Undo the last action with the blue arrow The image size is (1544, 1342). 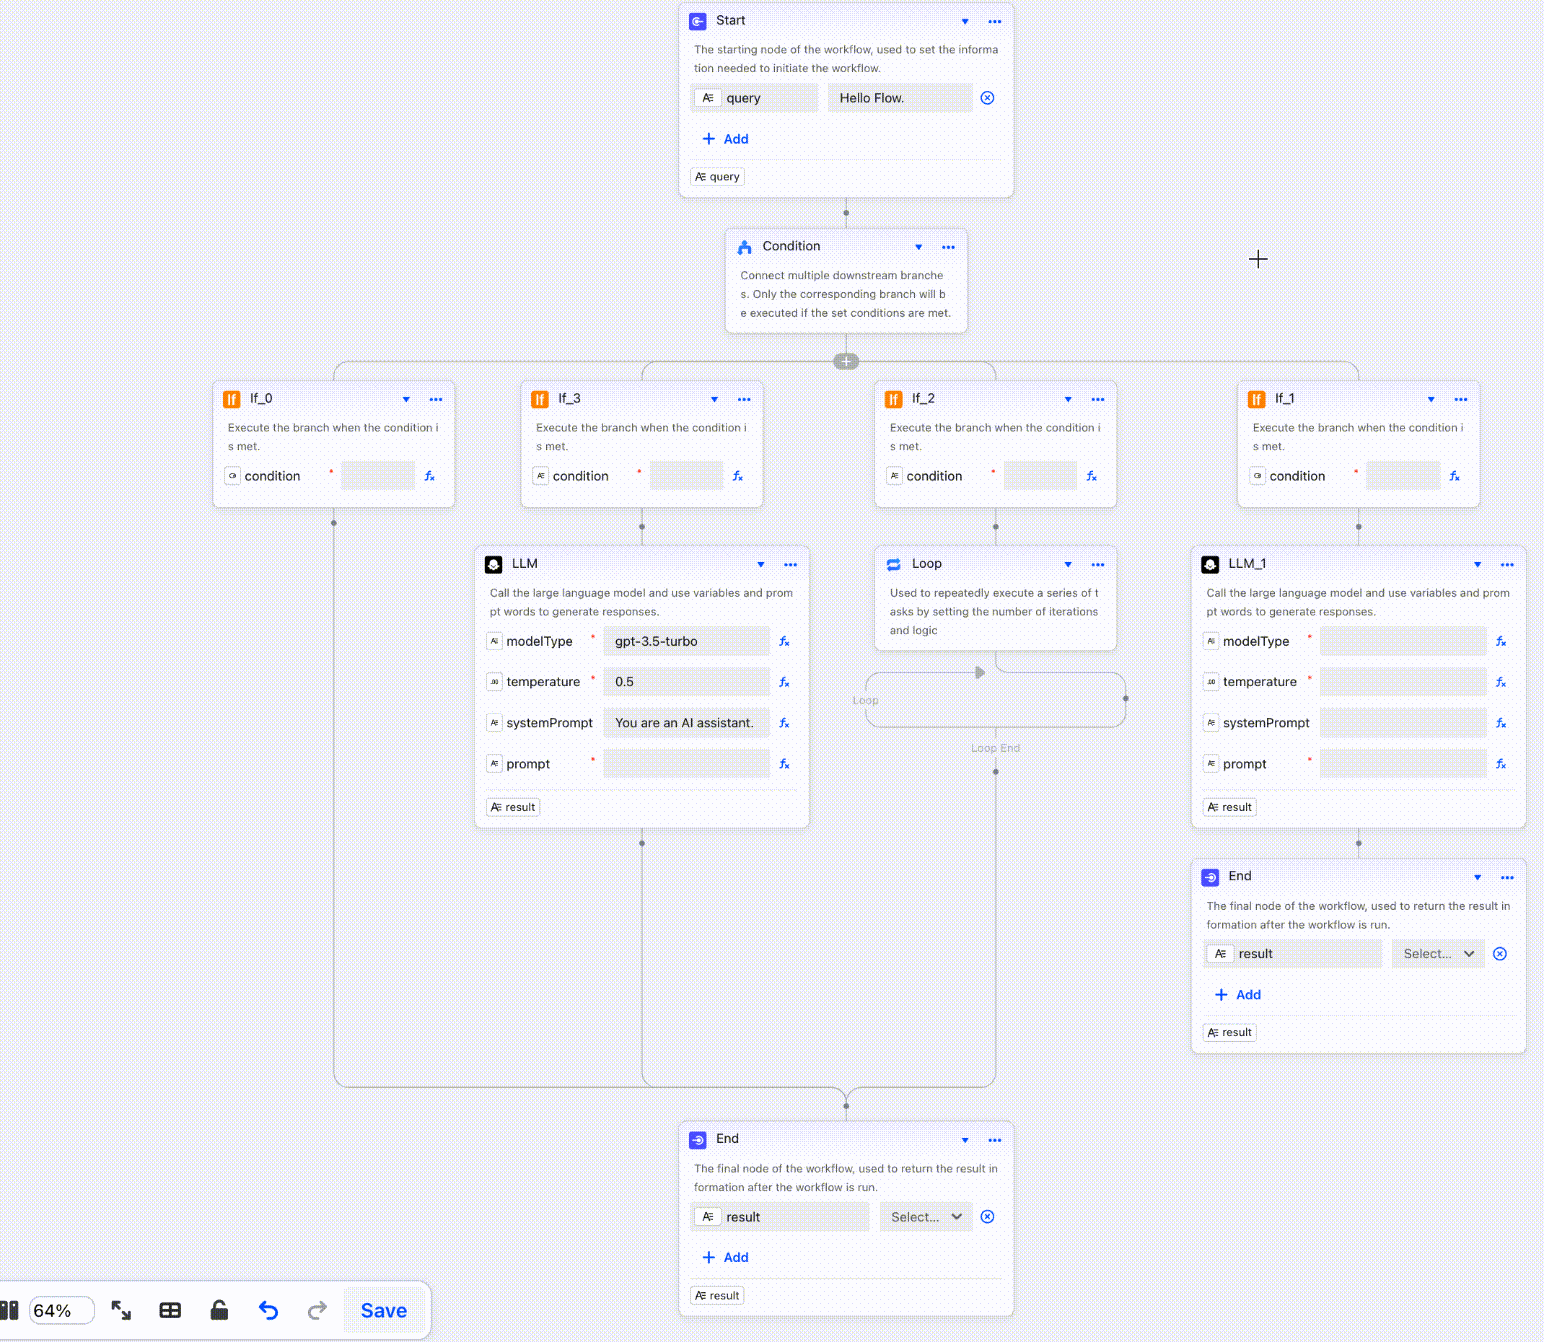(x=268, y=1310)
